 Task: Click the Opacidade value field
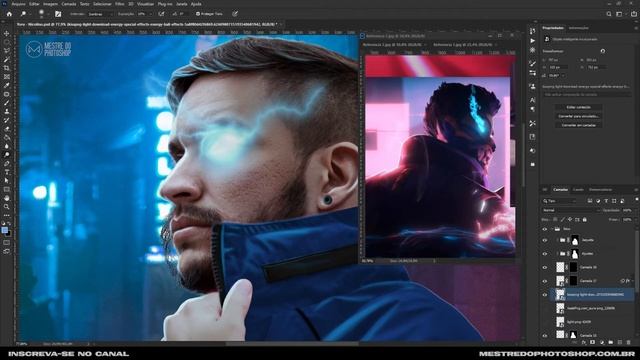(627, 210)
